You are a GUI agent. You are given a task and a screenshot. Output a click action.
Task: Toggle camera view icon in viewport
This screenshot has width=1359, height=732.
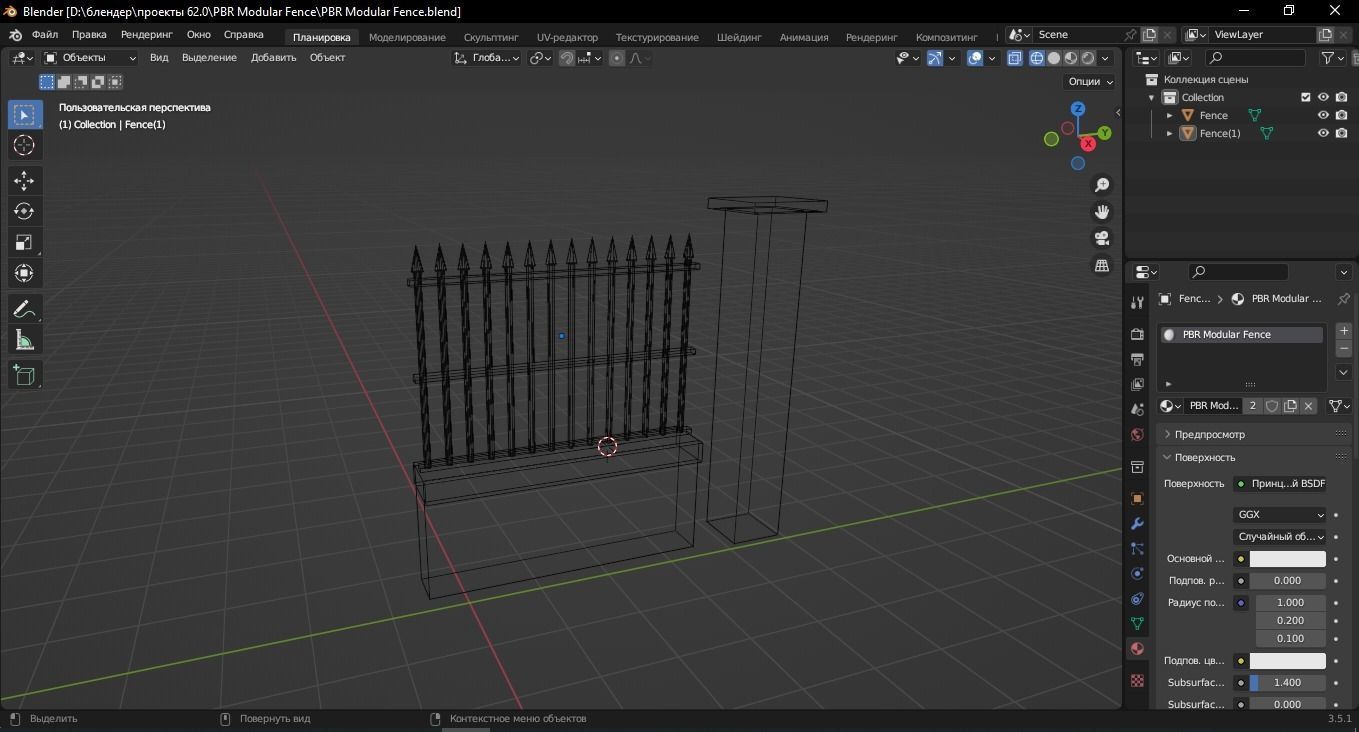[x=1102, y=238]
